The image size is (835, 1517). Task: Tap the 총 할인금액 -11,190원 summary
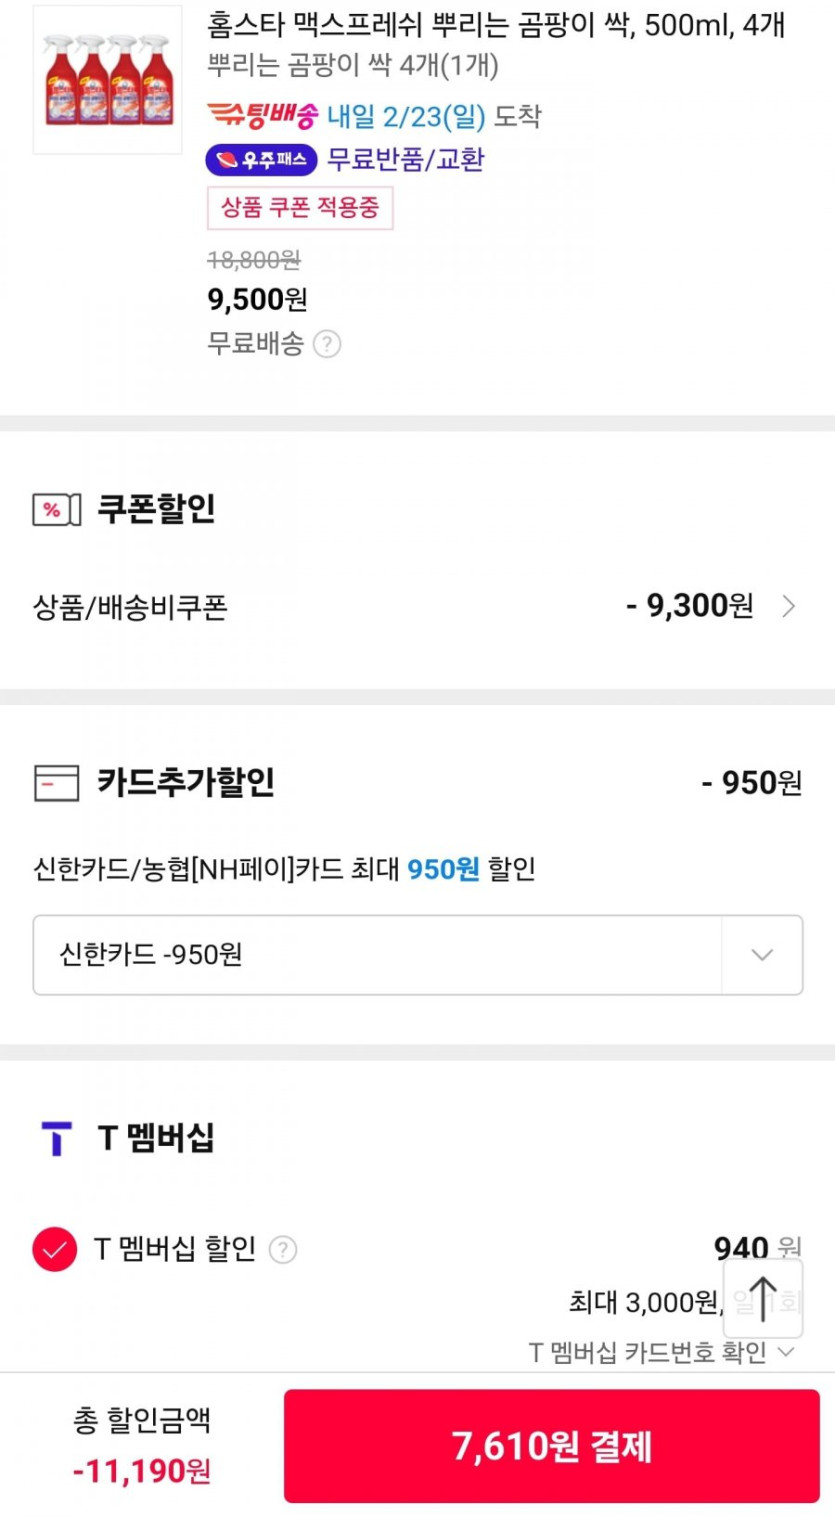point(142,1445)
